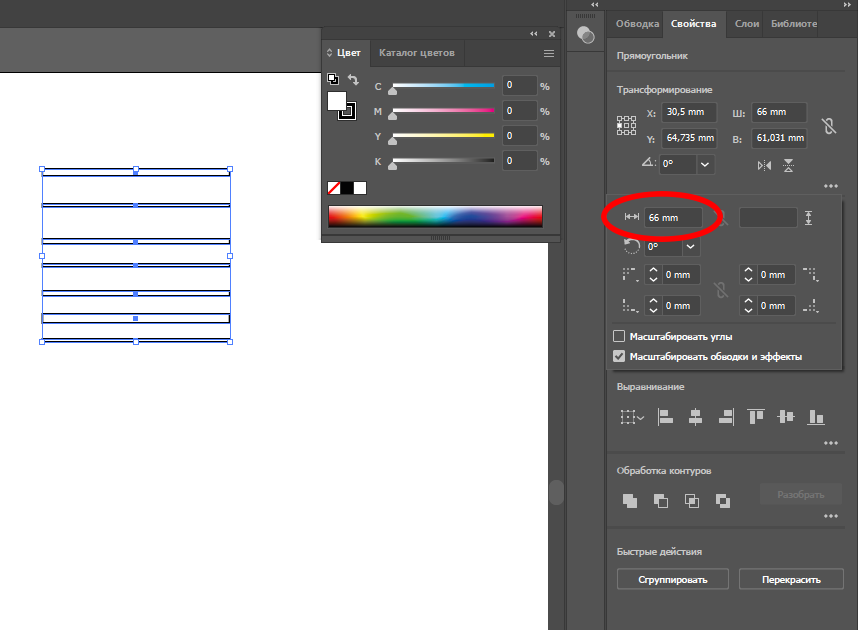Click the reference point grid icon
This screenshot has width=858, height=630.
pyautogui.click(x=627, y=125)
